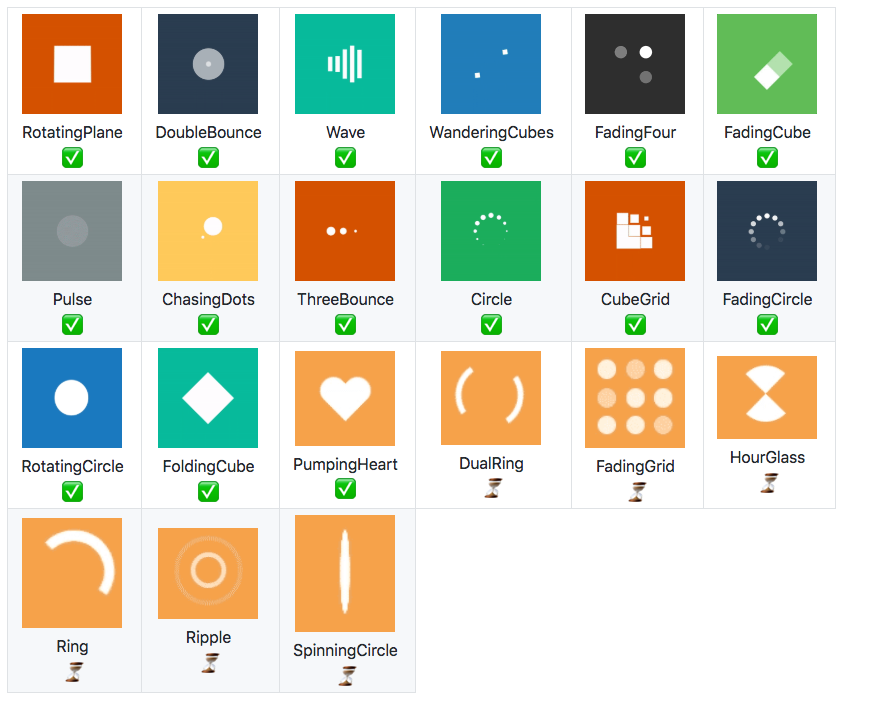Viewport: 881px width, 703px height.
Task: Click the "DoubleBounce" label text
Action: coord(208,133)
